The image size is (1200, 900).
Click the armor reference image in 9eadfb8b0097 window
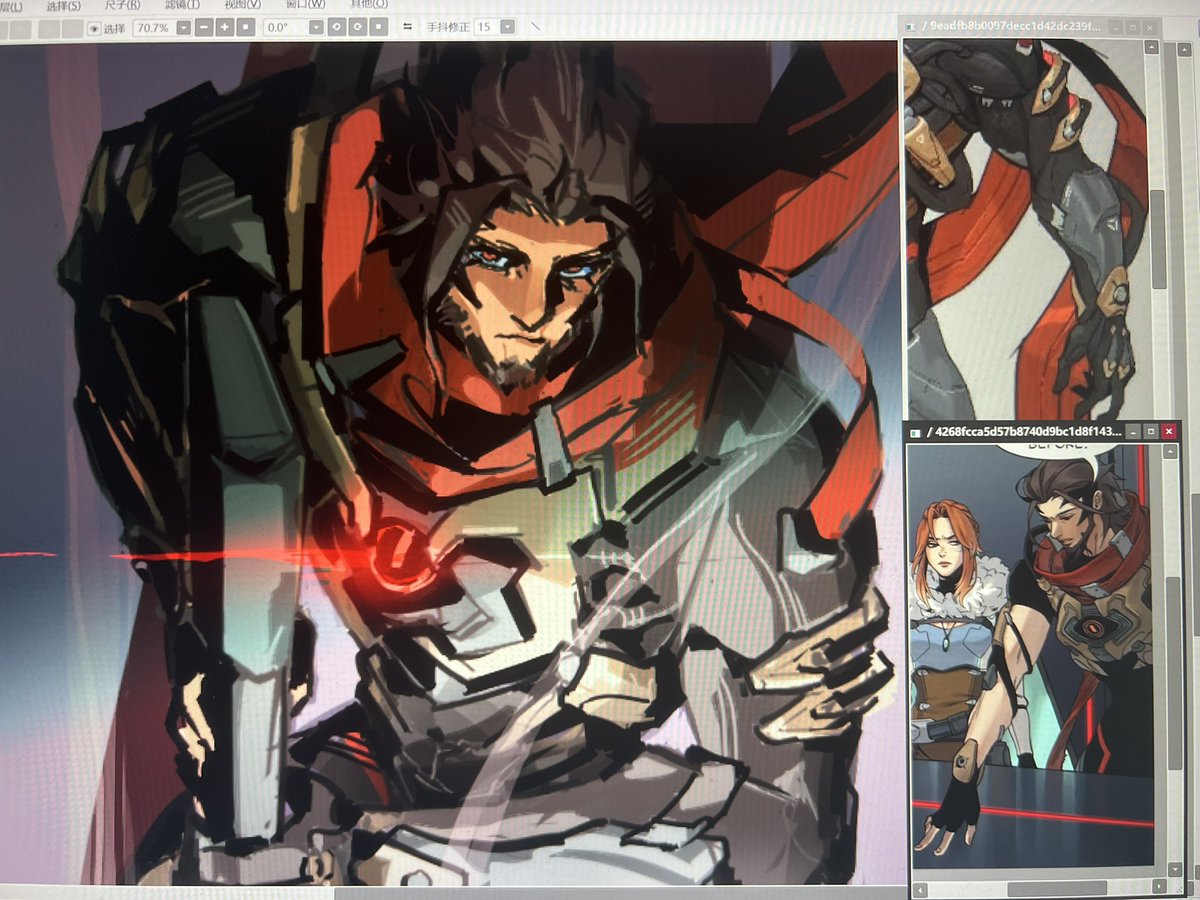pos(1025,230)
